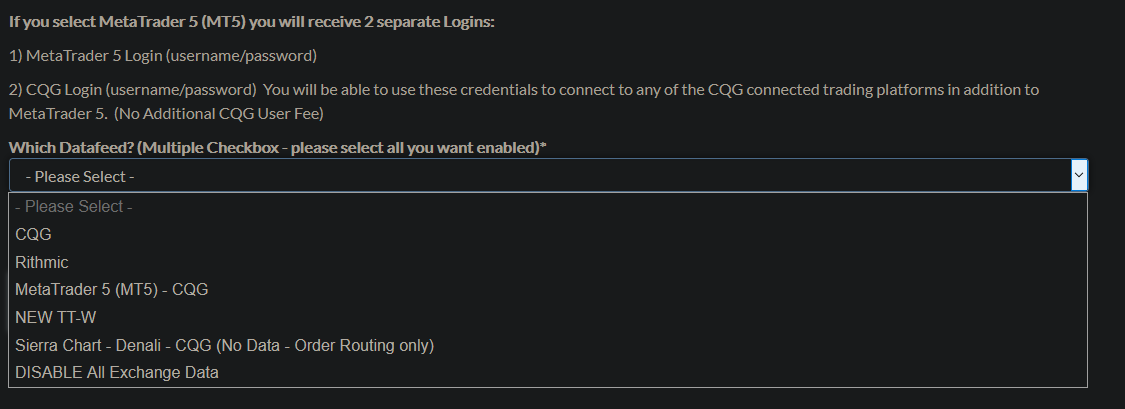The height and width of the screenshot is (409, 1125).
Task: Click the '1) MetaTrader 5 Login' line
Action: (x=163, y=55)
